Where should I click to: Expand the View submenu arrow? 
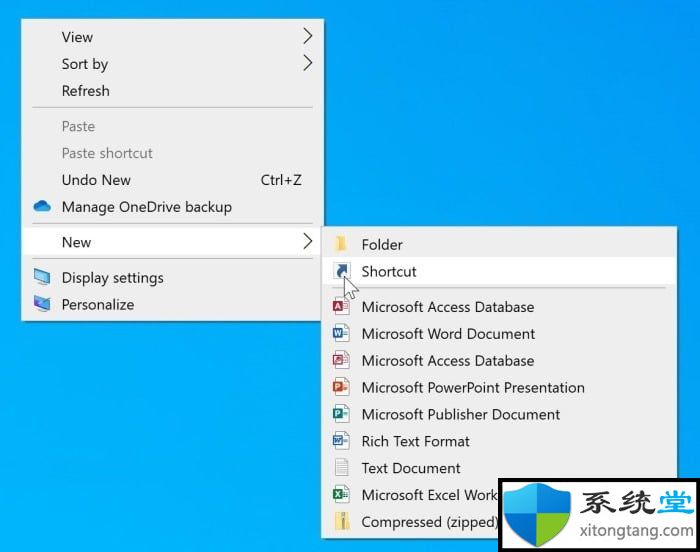(x=308, y=36)
